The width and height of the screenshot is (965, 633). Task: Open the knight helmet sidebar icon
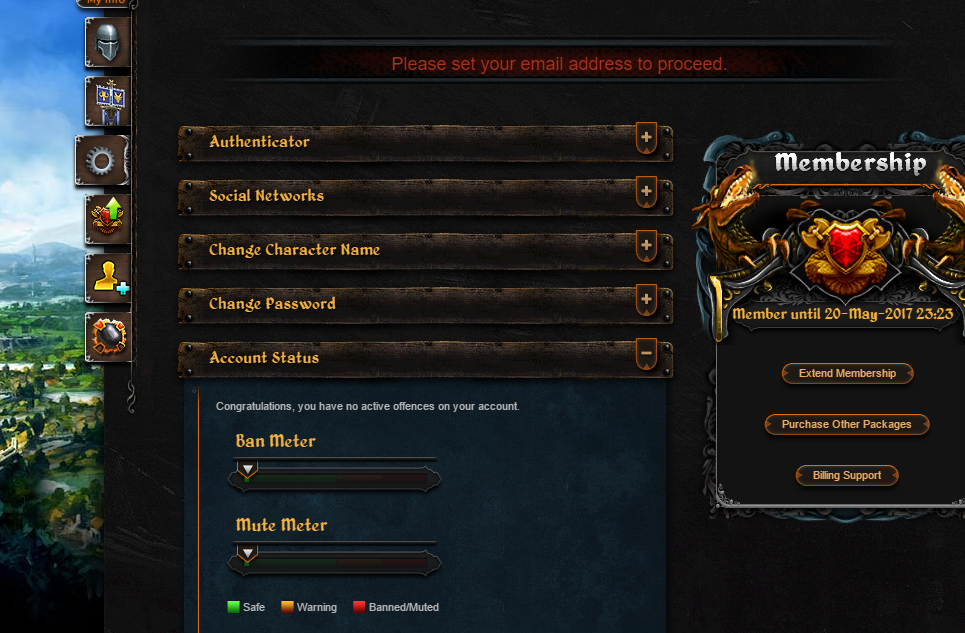point(108,42)
